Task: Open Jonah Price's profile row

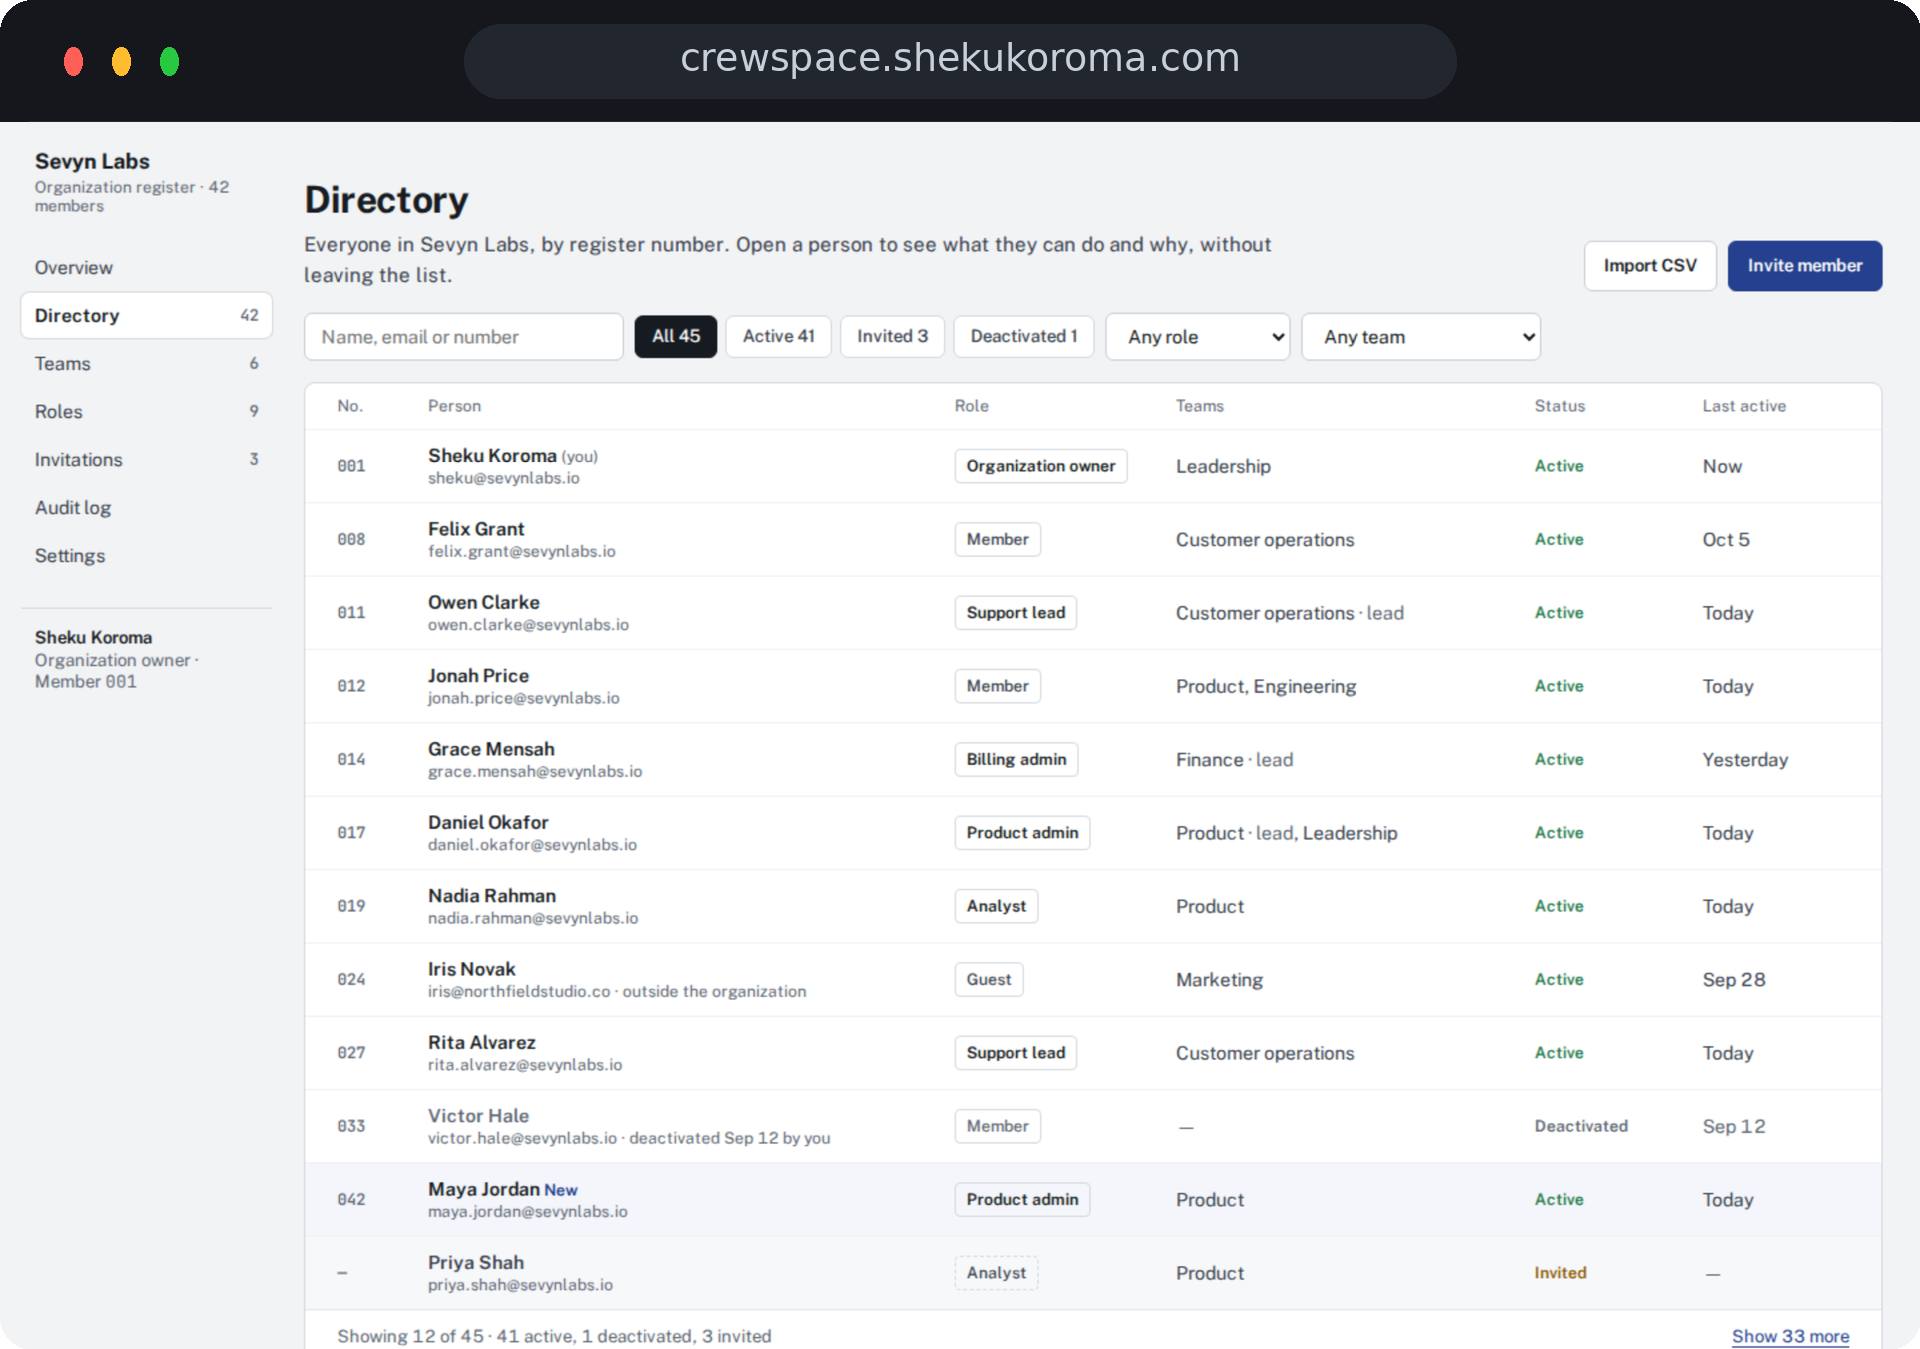Action: 1093,686
